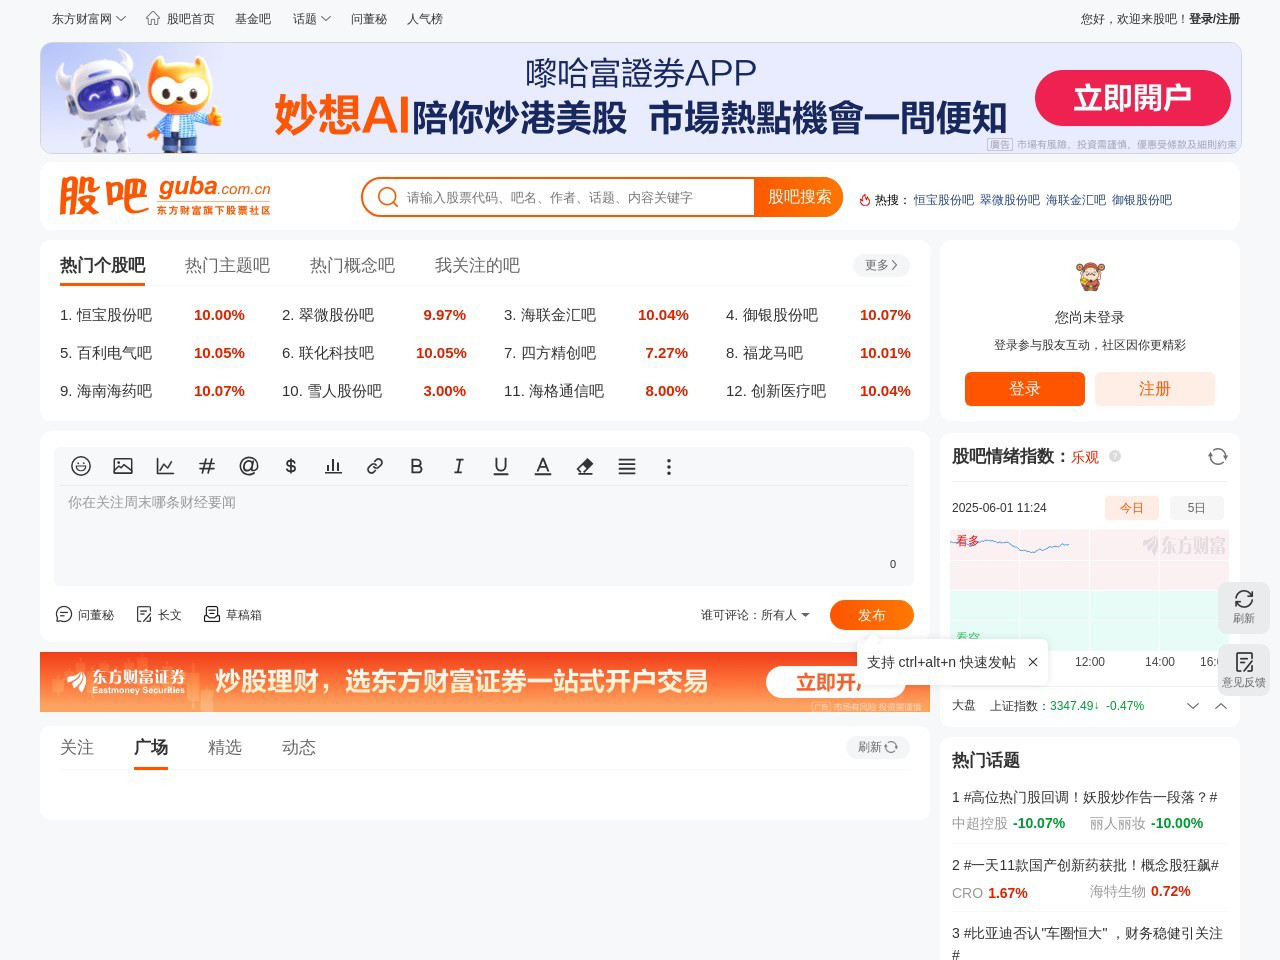Image resolution: width=1280 pixels, height=960 pixels.
Task: Open 百利电气吧 in the hot list
Action: [114, 353]
